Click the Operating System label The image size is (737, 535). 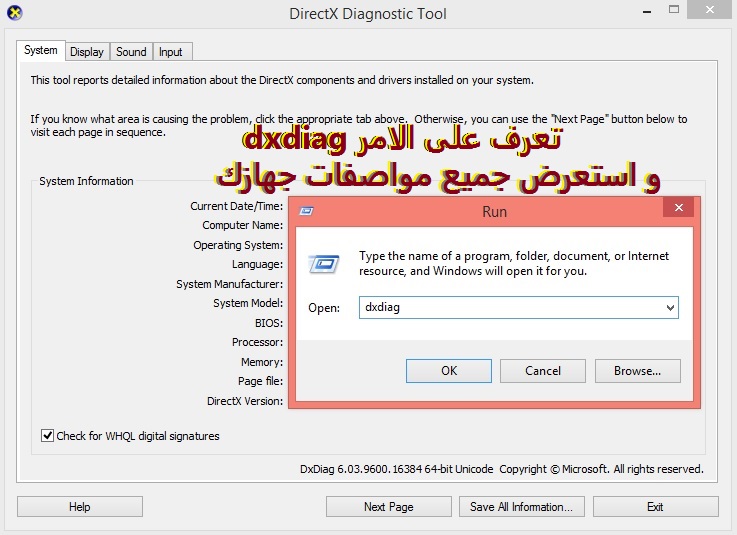click(238, 245)
